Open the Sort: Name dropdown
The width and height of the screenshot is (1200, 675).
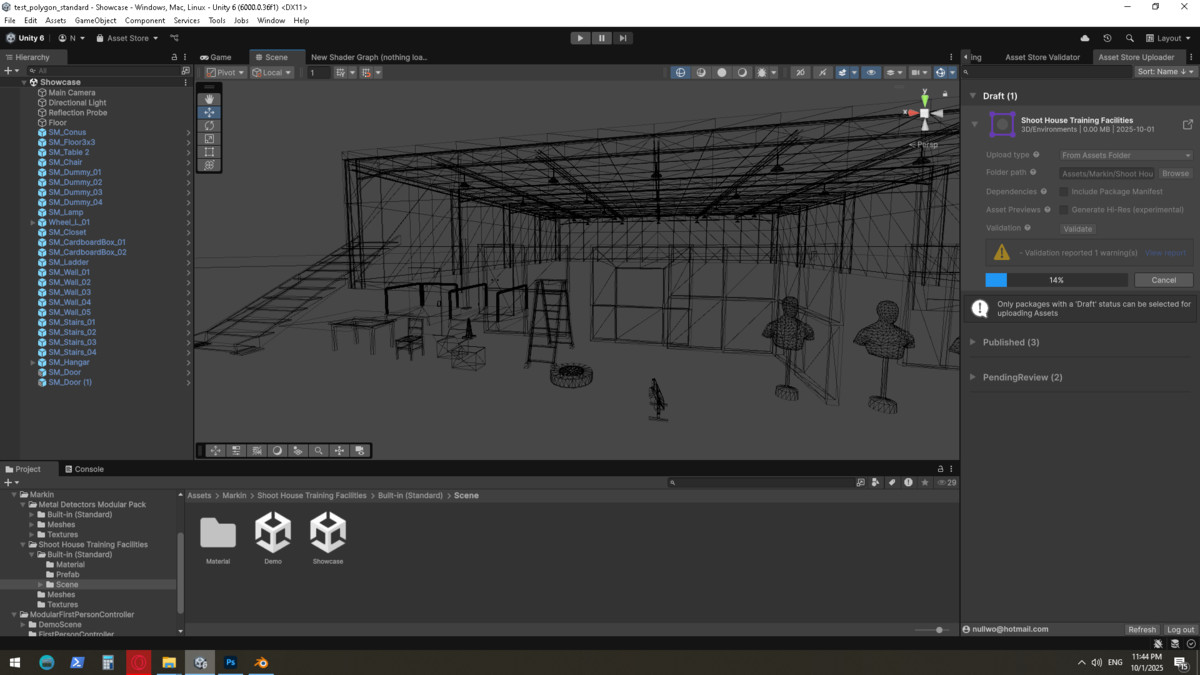[1165, 72]
